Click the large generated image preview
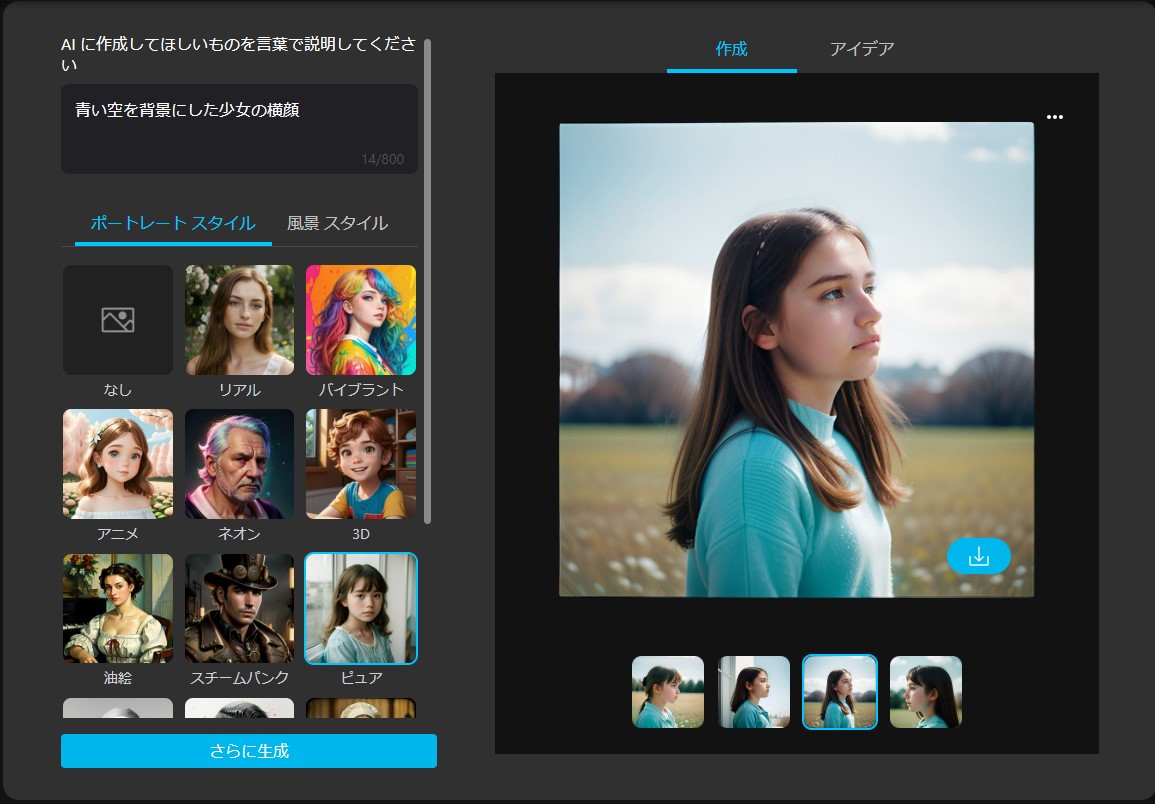This screenshot has height=804, width=1155. [796, 360]
